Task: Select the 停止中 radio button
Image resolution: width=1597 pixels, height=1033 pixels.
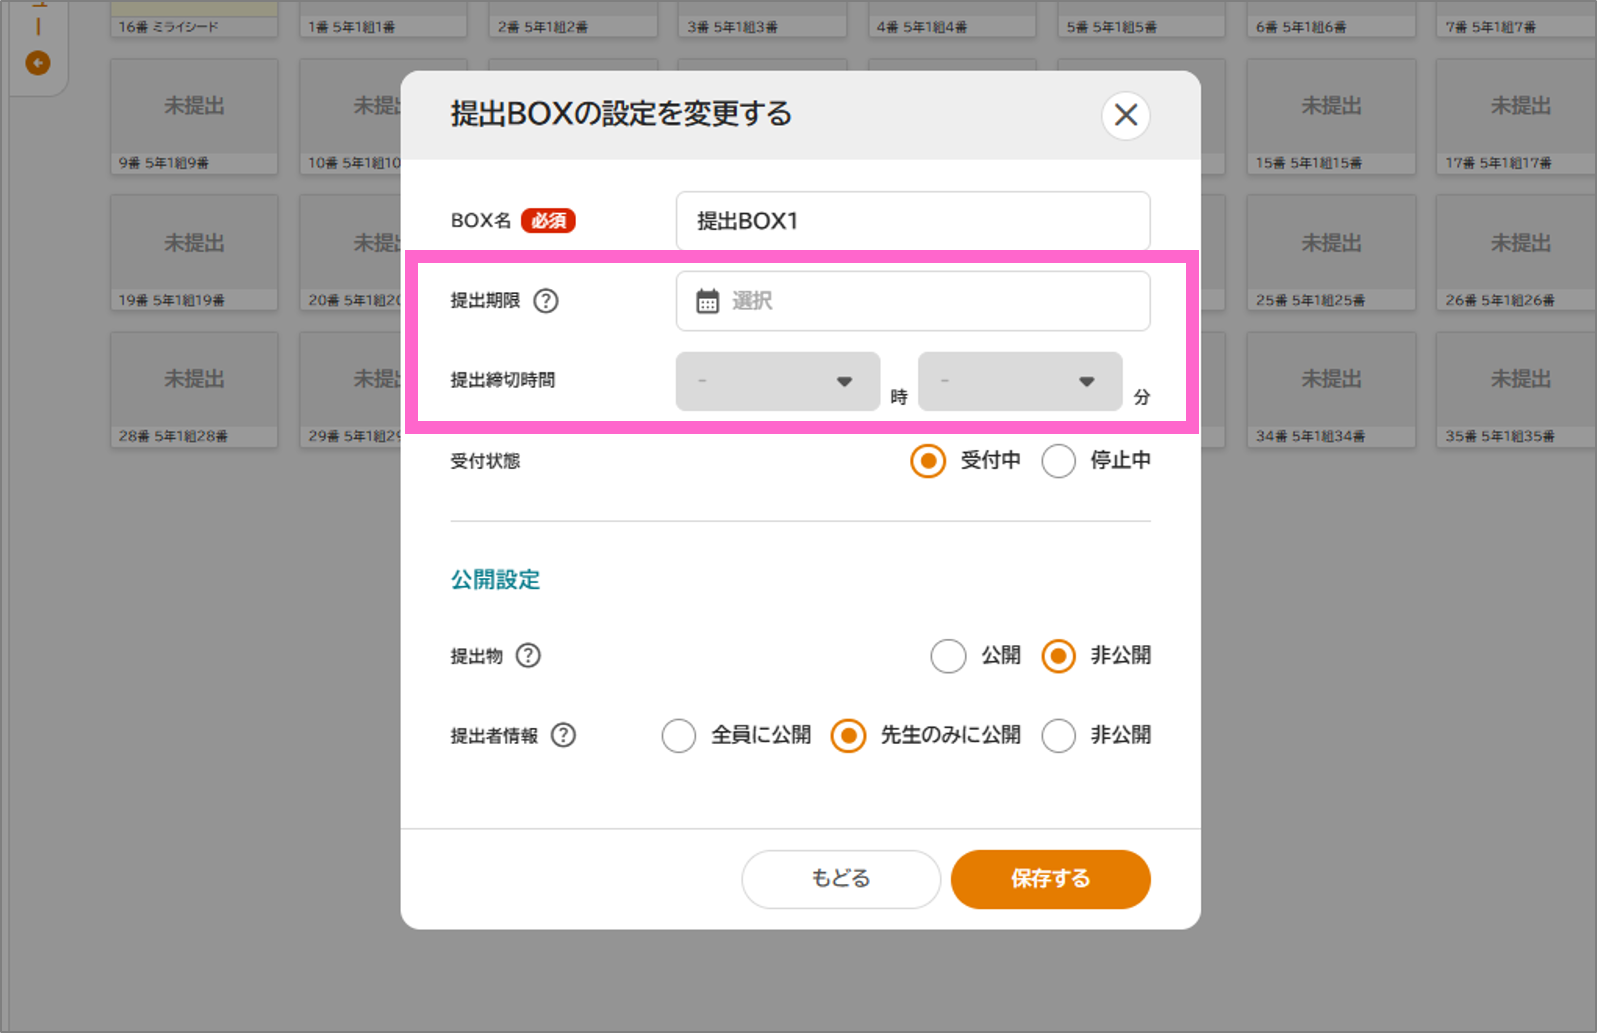Action: (1058, 461)
